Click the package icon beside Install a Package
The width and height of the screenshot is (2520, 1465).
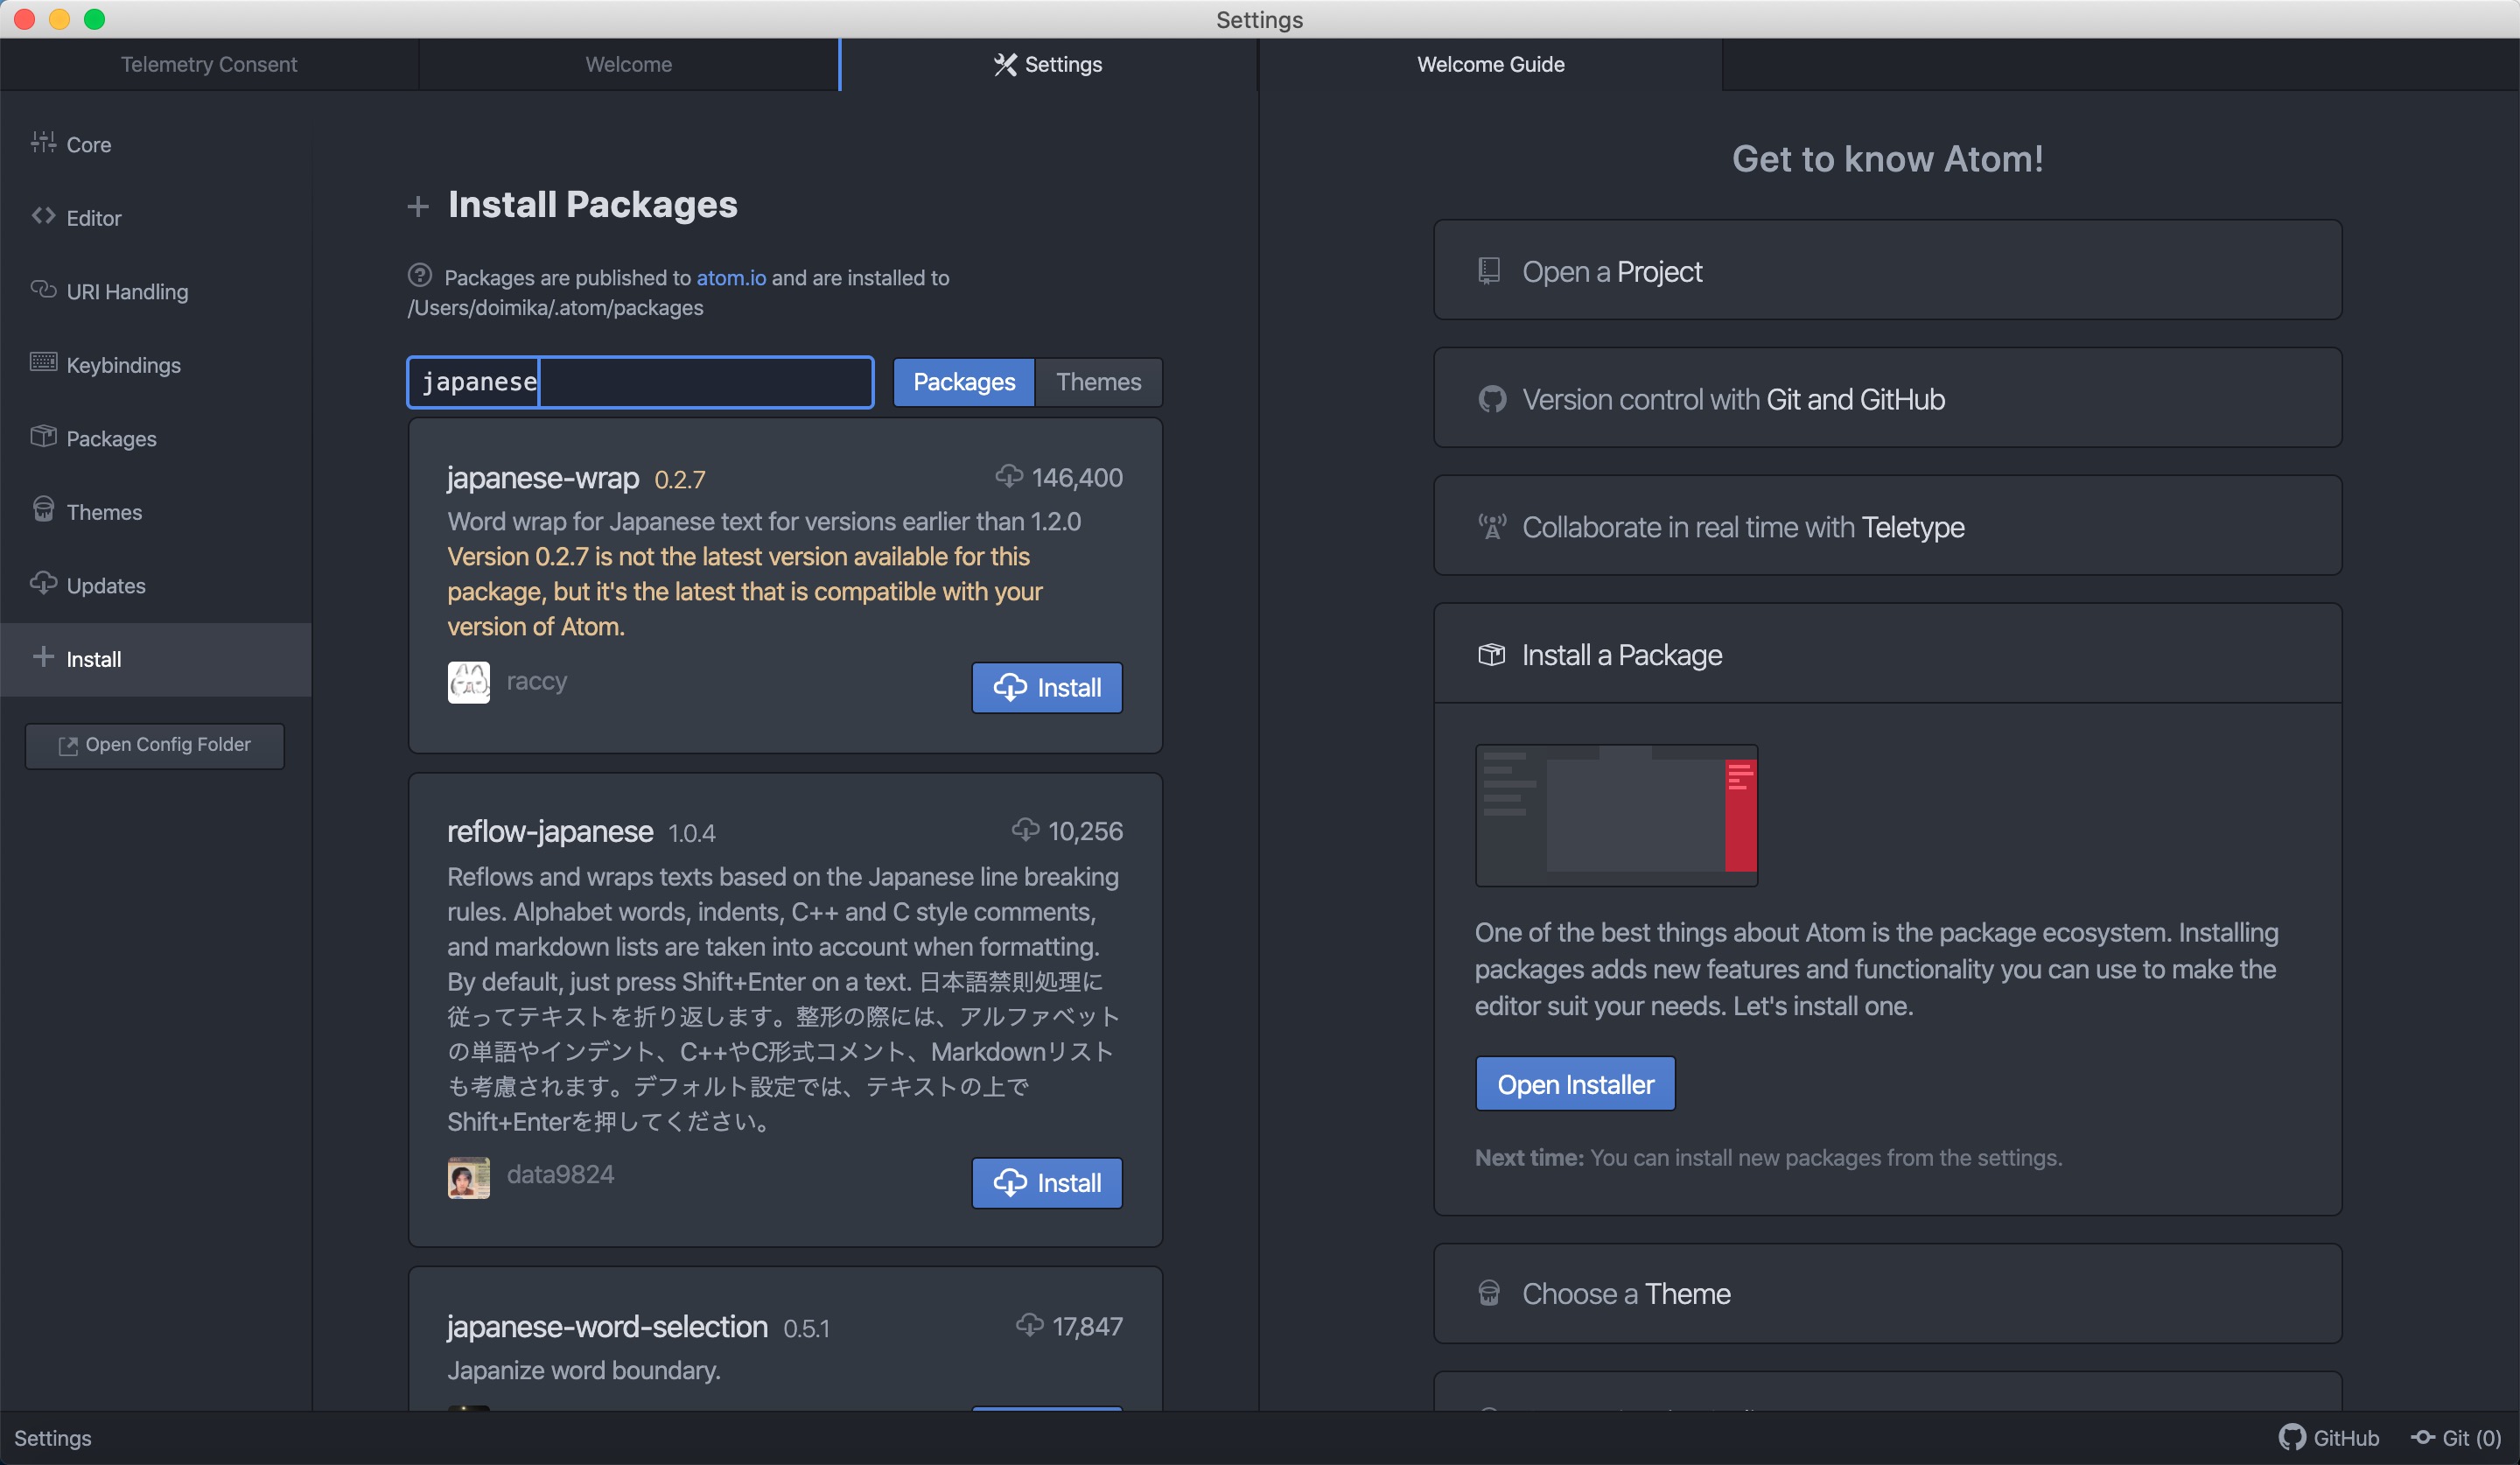pos(1491,654)
